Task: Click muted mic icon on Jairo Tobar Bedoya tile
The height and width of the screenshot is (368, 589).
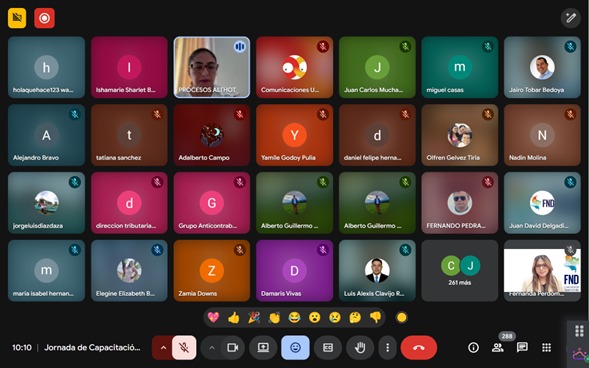Action: pyautogui.click(x=570, y=47)
